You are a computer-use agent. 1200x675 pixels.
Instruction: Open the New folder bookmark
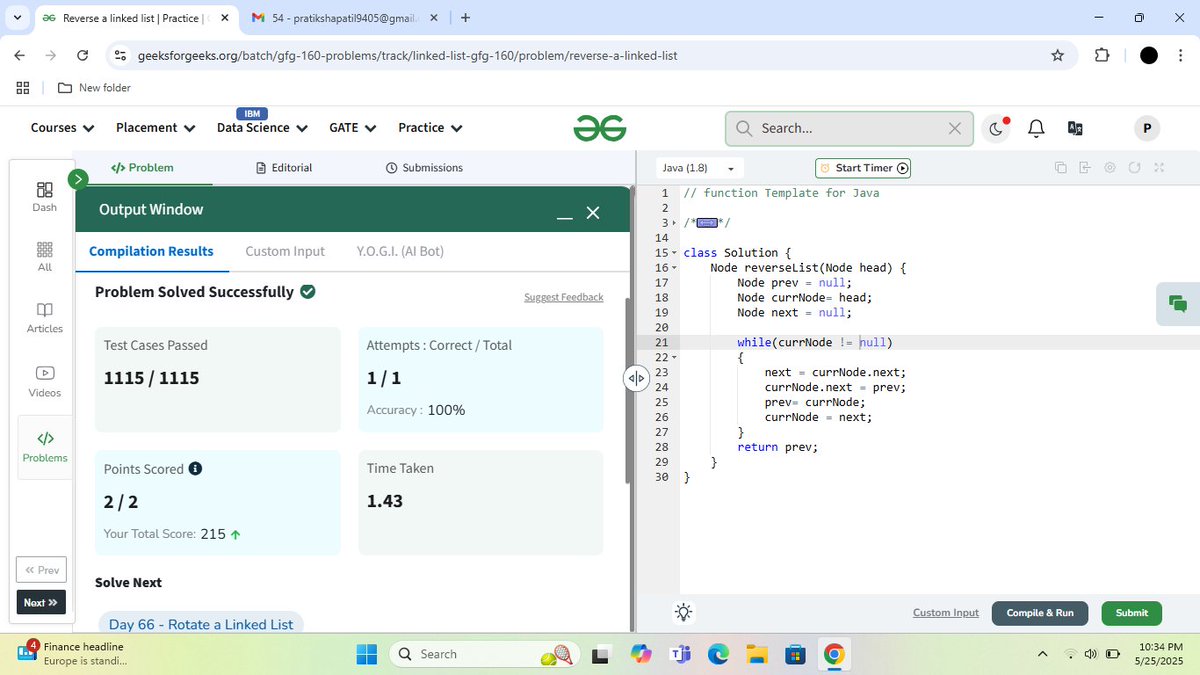point(94,88)
